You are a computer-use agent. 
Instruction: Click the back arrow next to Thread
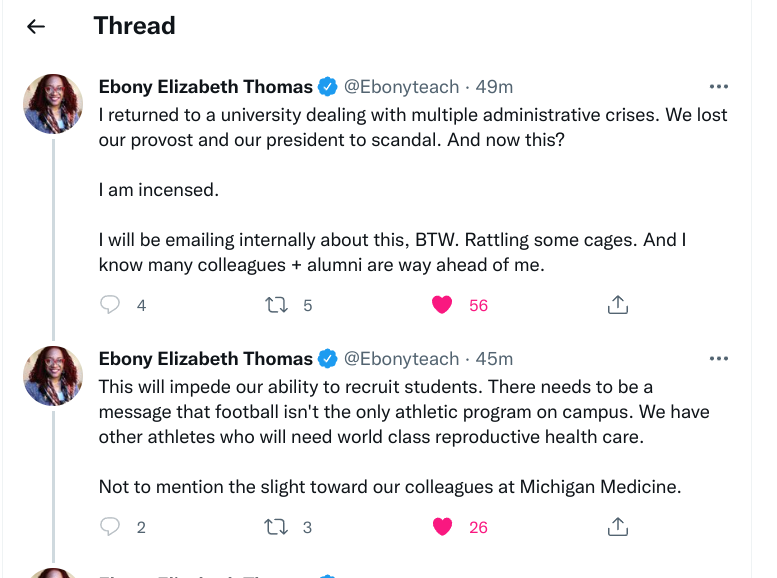[x=37, y=27]
